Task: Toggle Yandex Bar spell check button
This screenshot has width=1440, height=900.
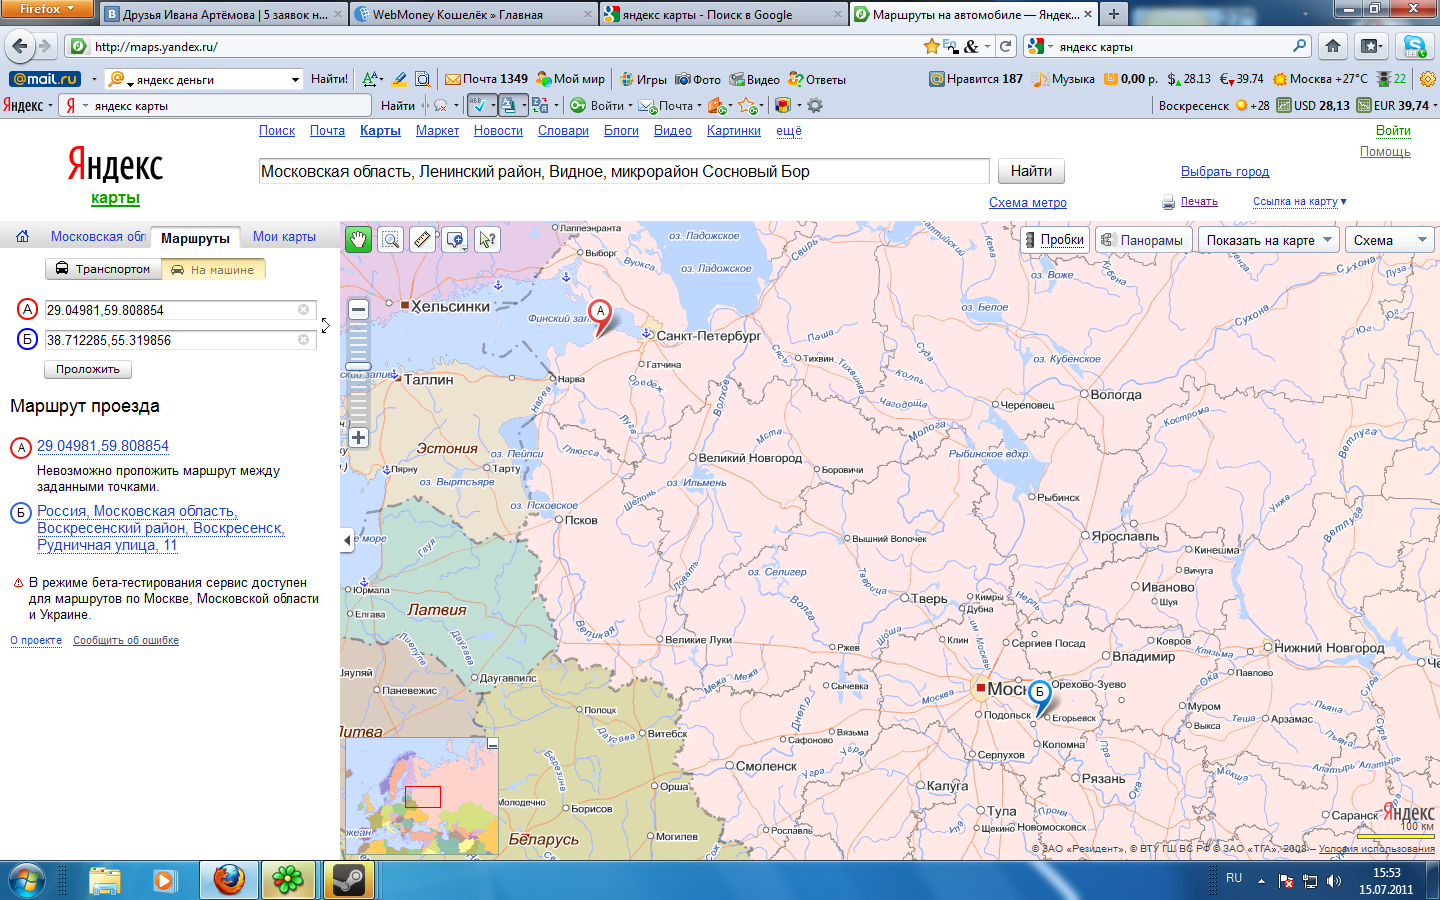Action: 482,105
